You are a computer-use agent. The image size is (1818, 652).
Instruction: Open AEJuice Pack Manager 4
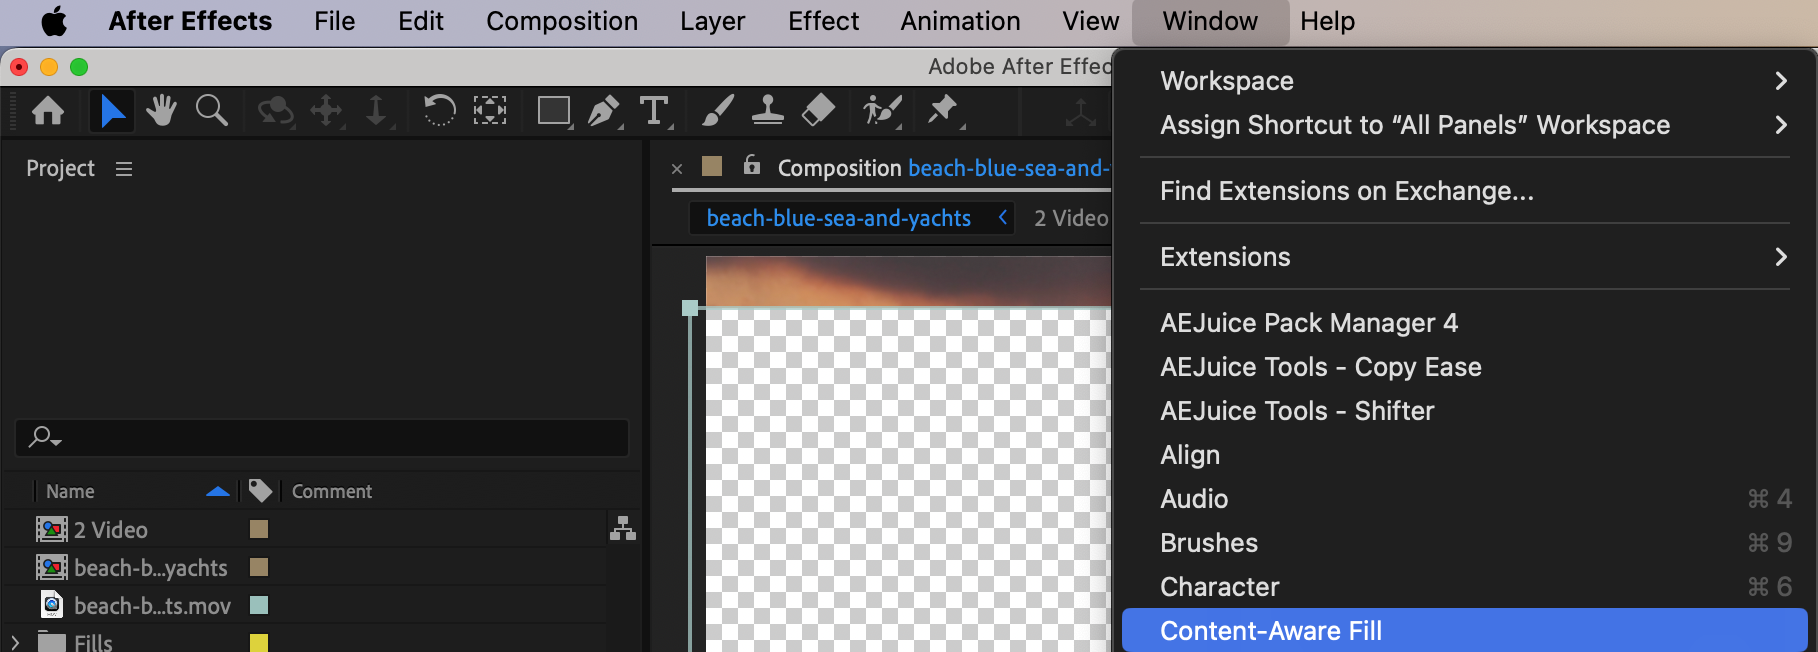1308,323
